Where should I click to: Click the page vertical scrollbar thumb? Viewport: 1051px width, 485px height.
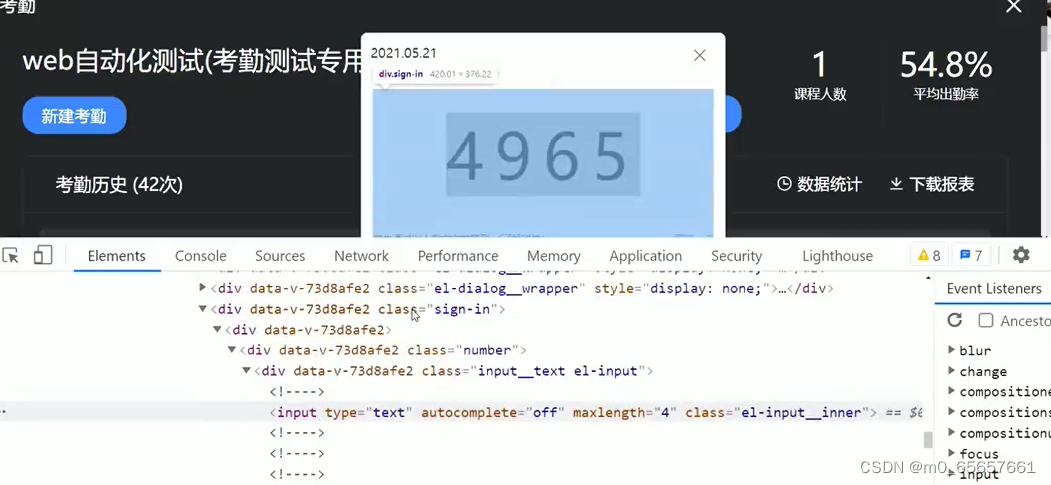click(x=1046, y=38)
